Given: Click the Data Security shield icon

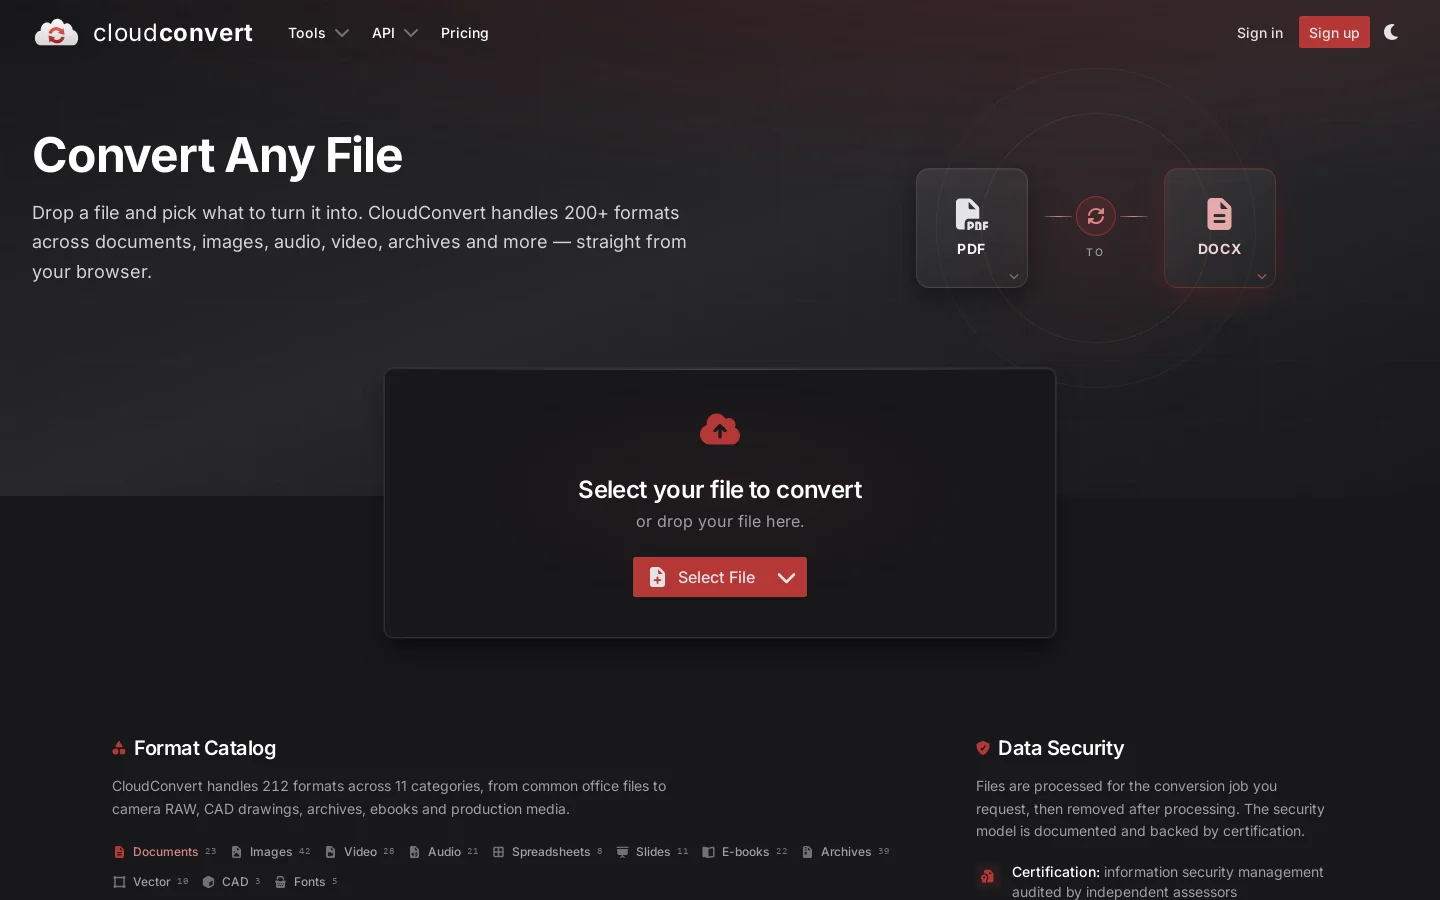Looking at the screenshot, I should pyautogui.click(x=983, y=748).
